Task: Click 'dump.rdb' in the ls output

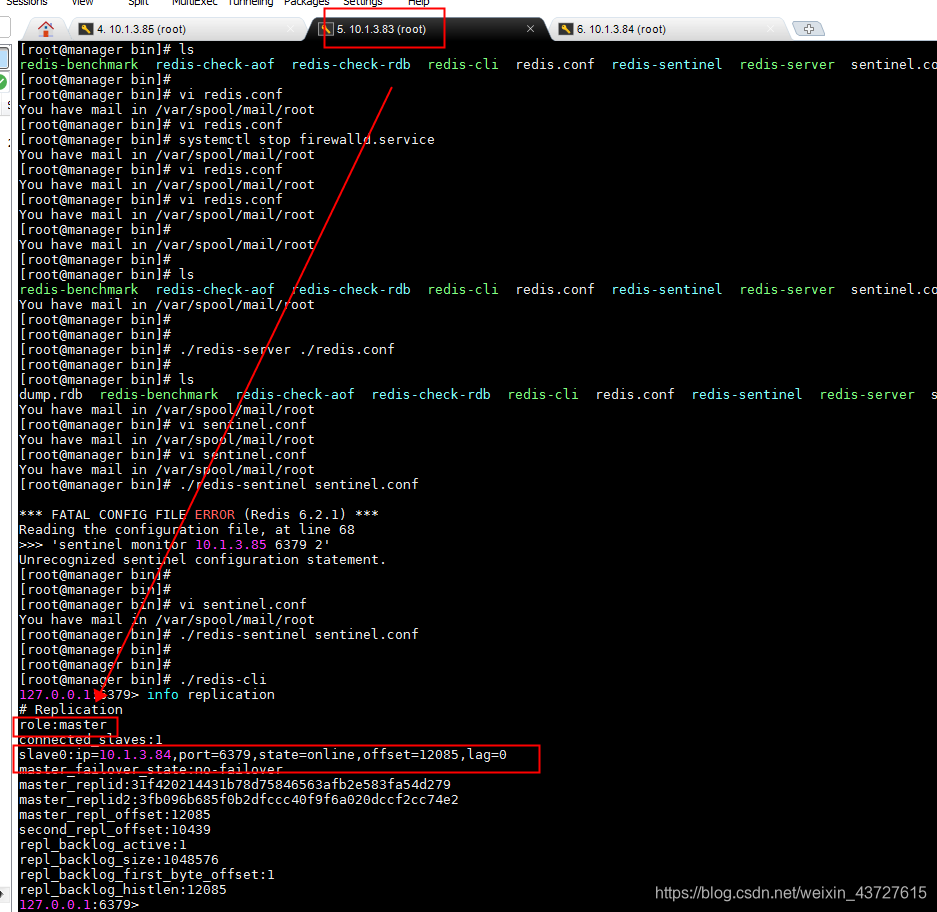Action: pos(51,394)
